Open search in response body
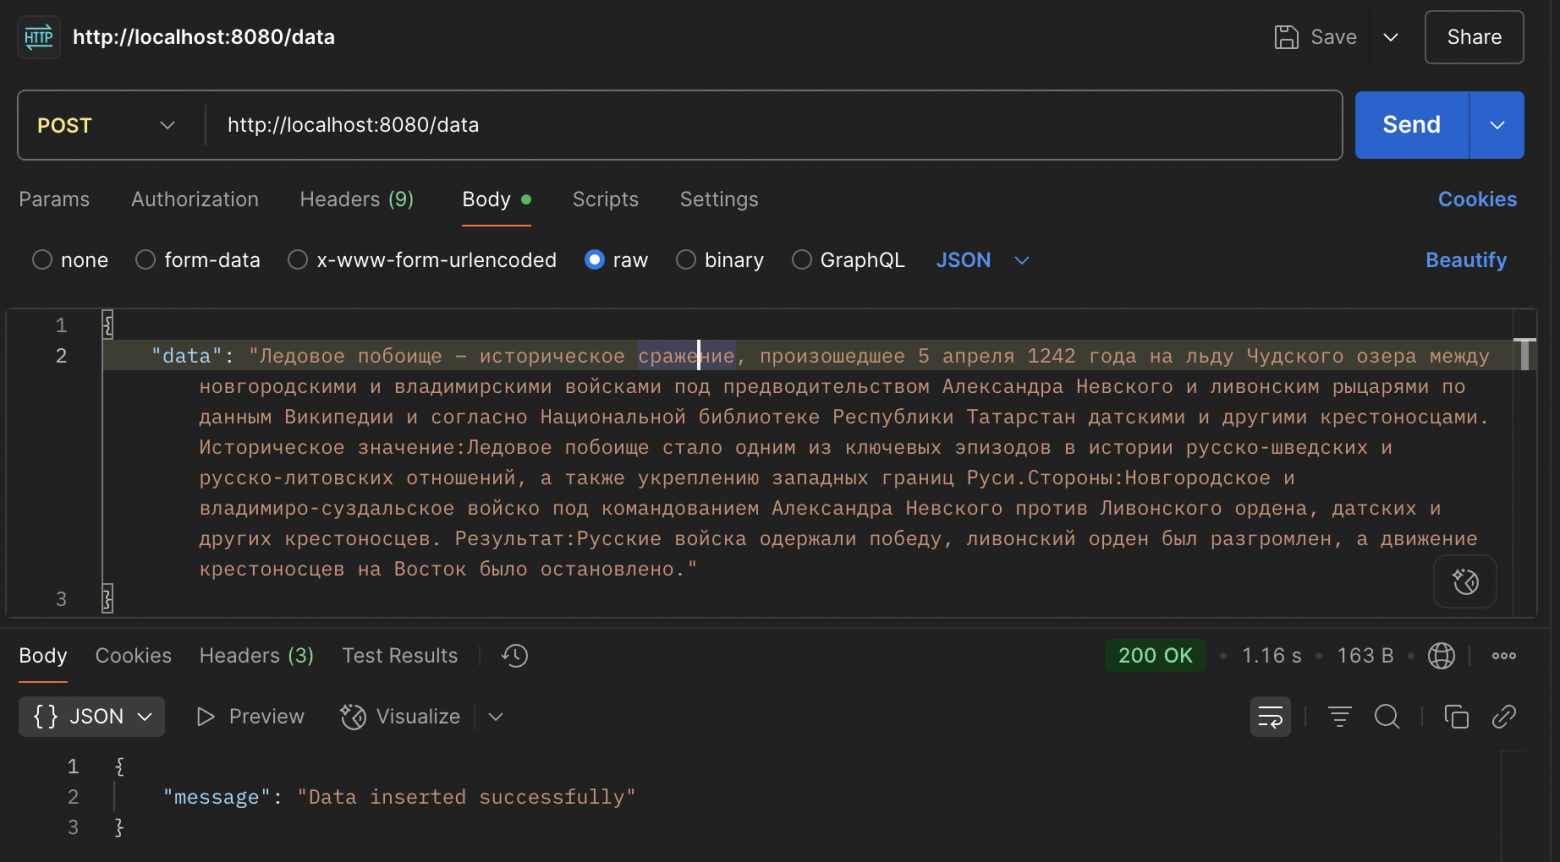The height and width of the screenshot is (862, 1560). pos(1387,717)
